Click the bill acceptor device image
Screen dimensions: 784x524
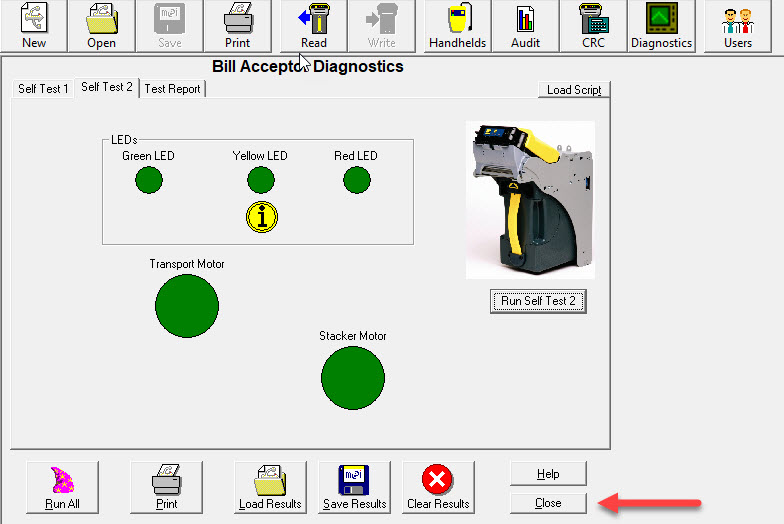530,200
